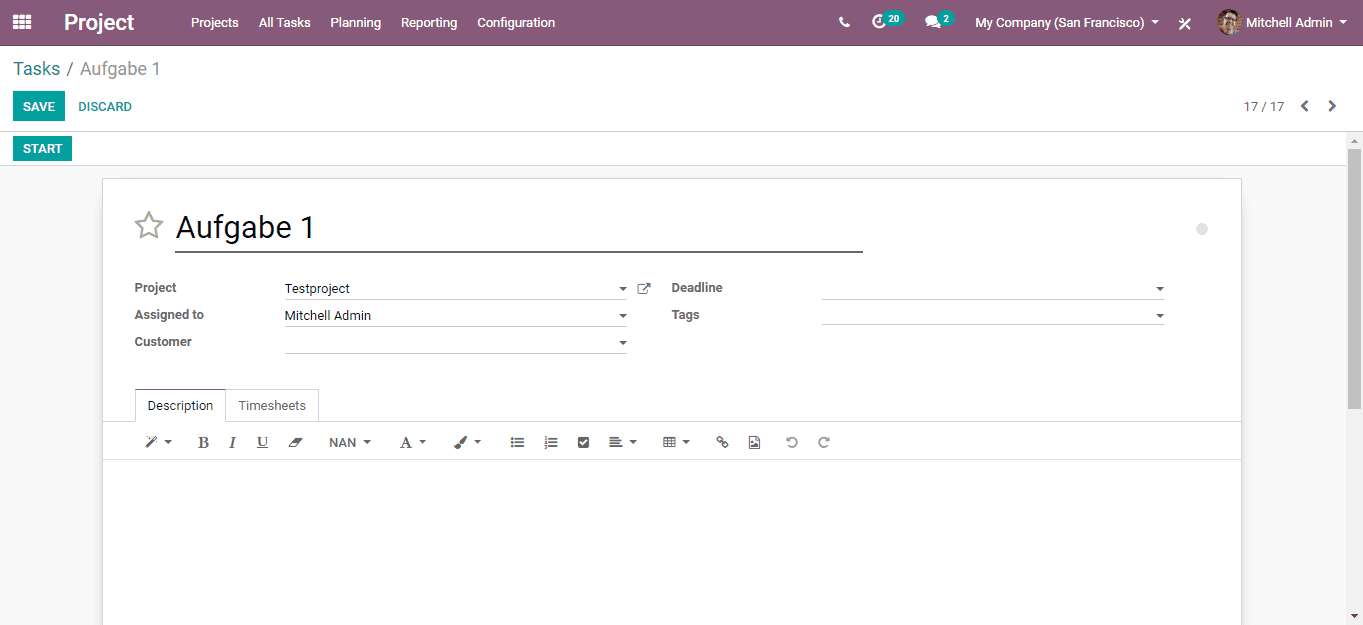Expand the Project field dropdown arrow
The image size is (1363, 625).
pos(622,289)
